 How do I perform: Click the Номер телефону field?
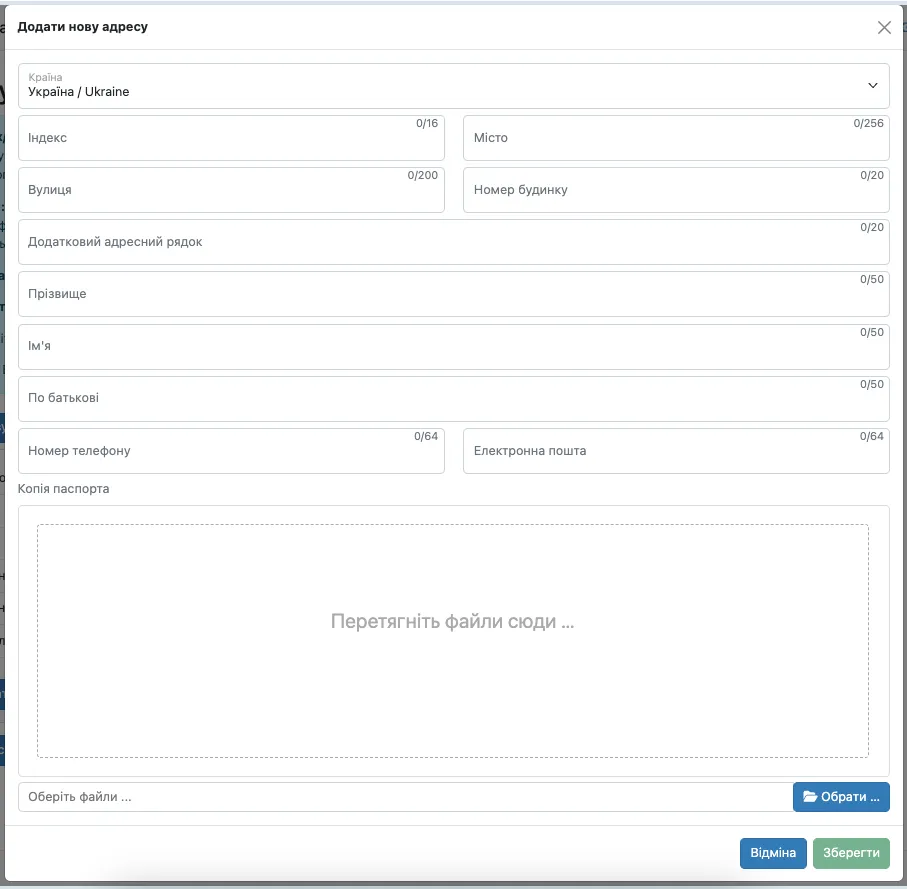pyautogui.click(x=231, y=451)
